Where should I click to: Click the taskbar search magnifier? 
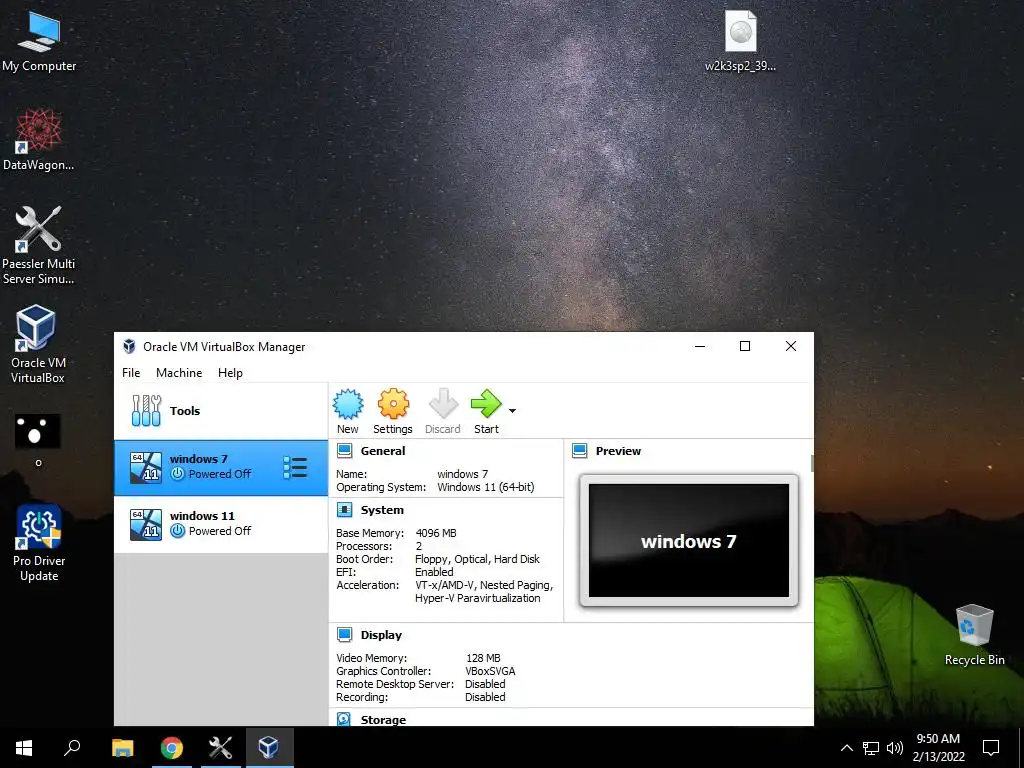coord(72,748)
